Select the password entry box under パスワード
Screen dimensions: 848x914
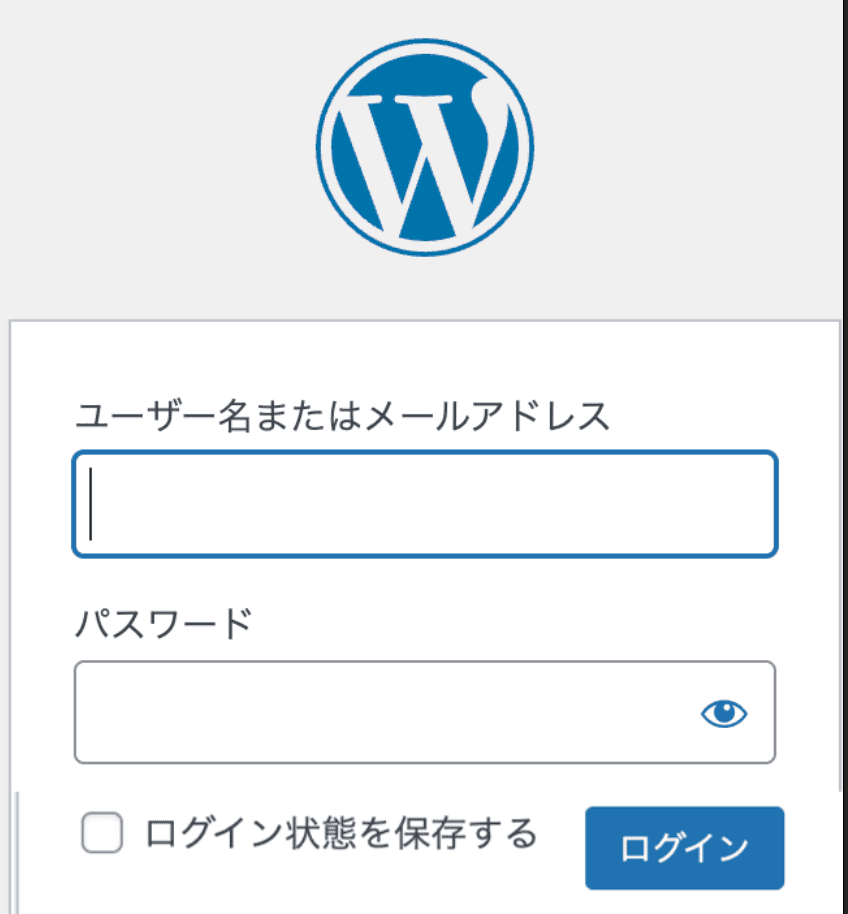380,712
